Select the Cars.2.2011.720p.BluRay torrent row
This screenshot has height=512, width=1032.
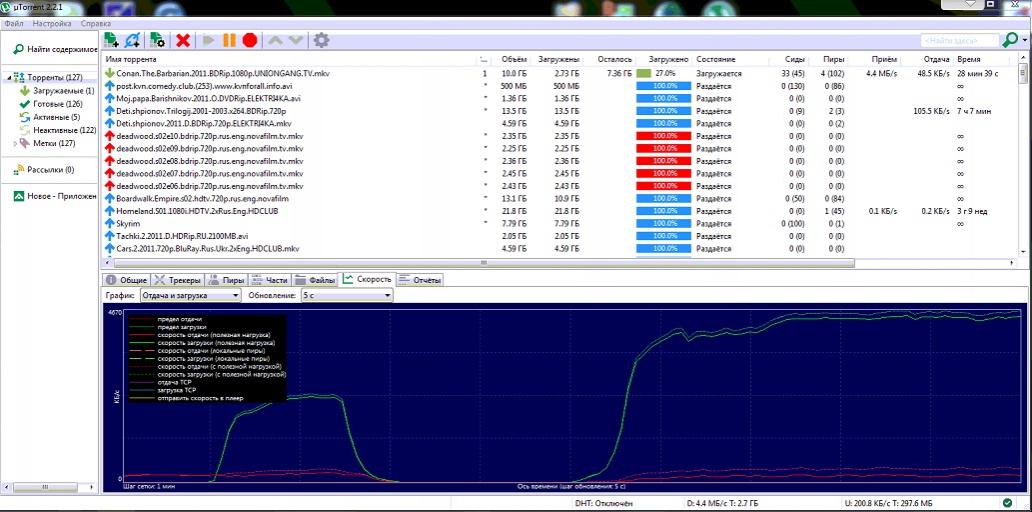561,249
